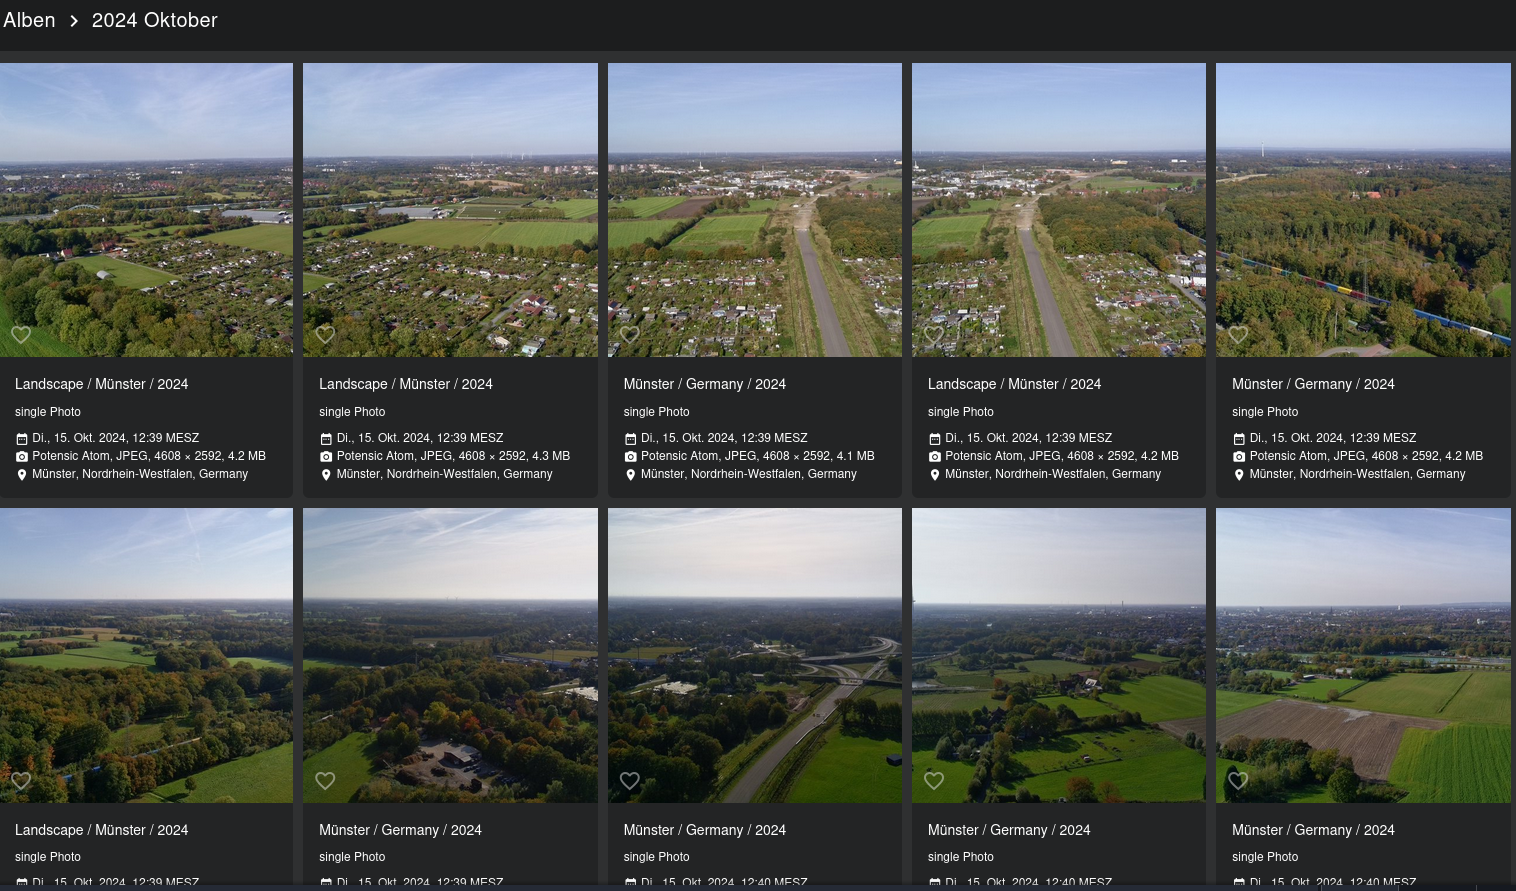Image resolution: width=1516 pixels, height=891 pixels.
Task: Click the 2024 Oktober breadcrumb title
Action: [x=154, y=20]
